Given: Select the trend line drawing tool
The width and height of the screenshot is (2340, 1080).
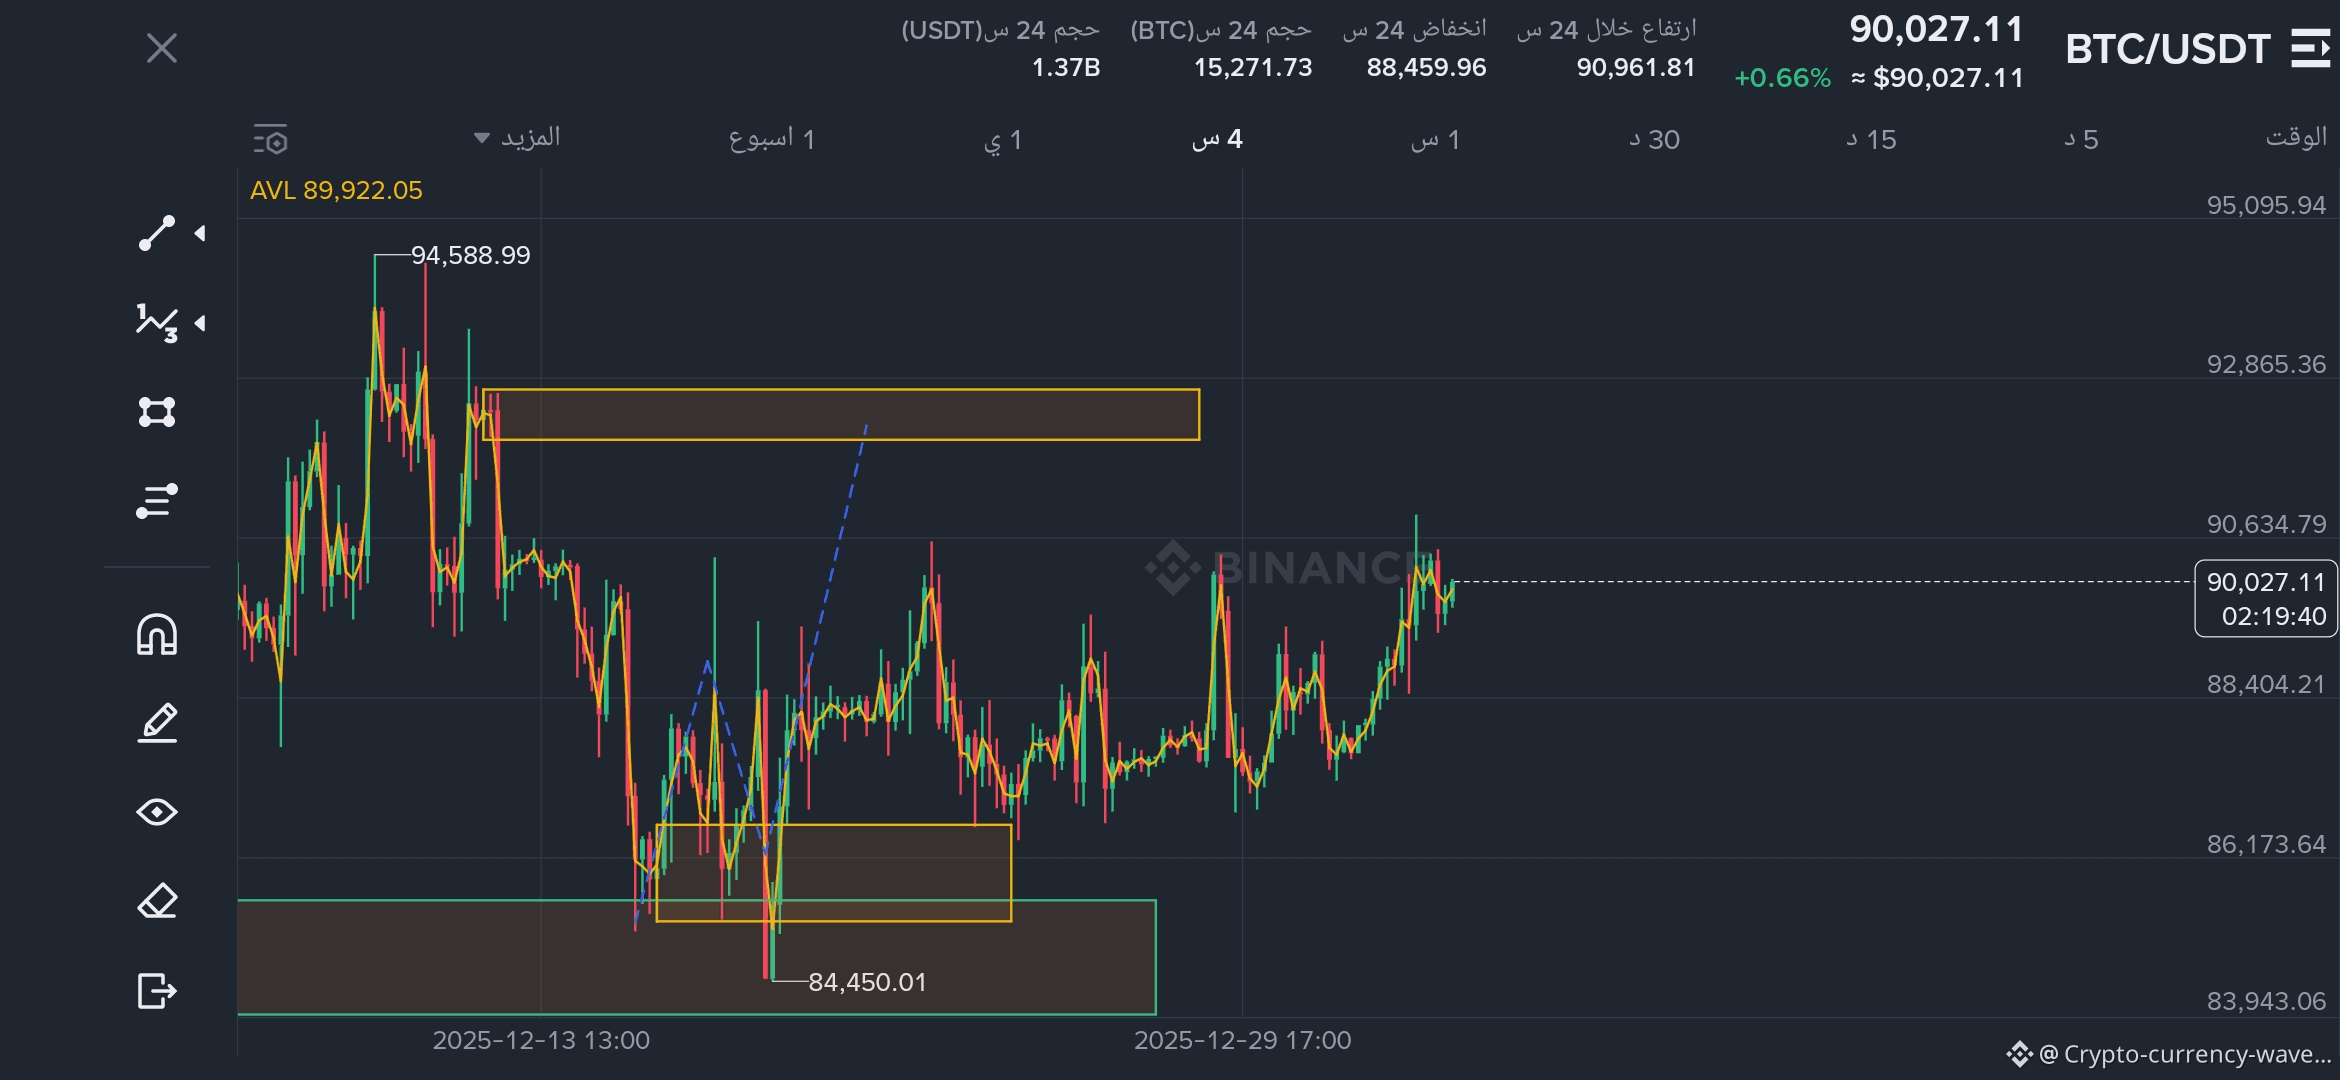Looking at the screenshot, I should (x=156, y=233).
